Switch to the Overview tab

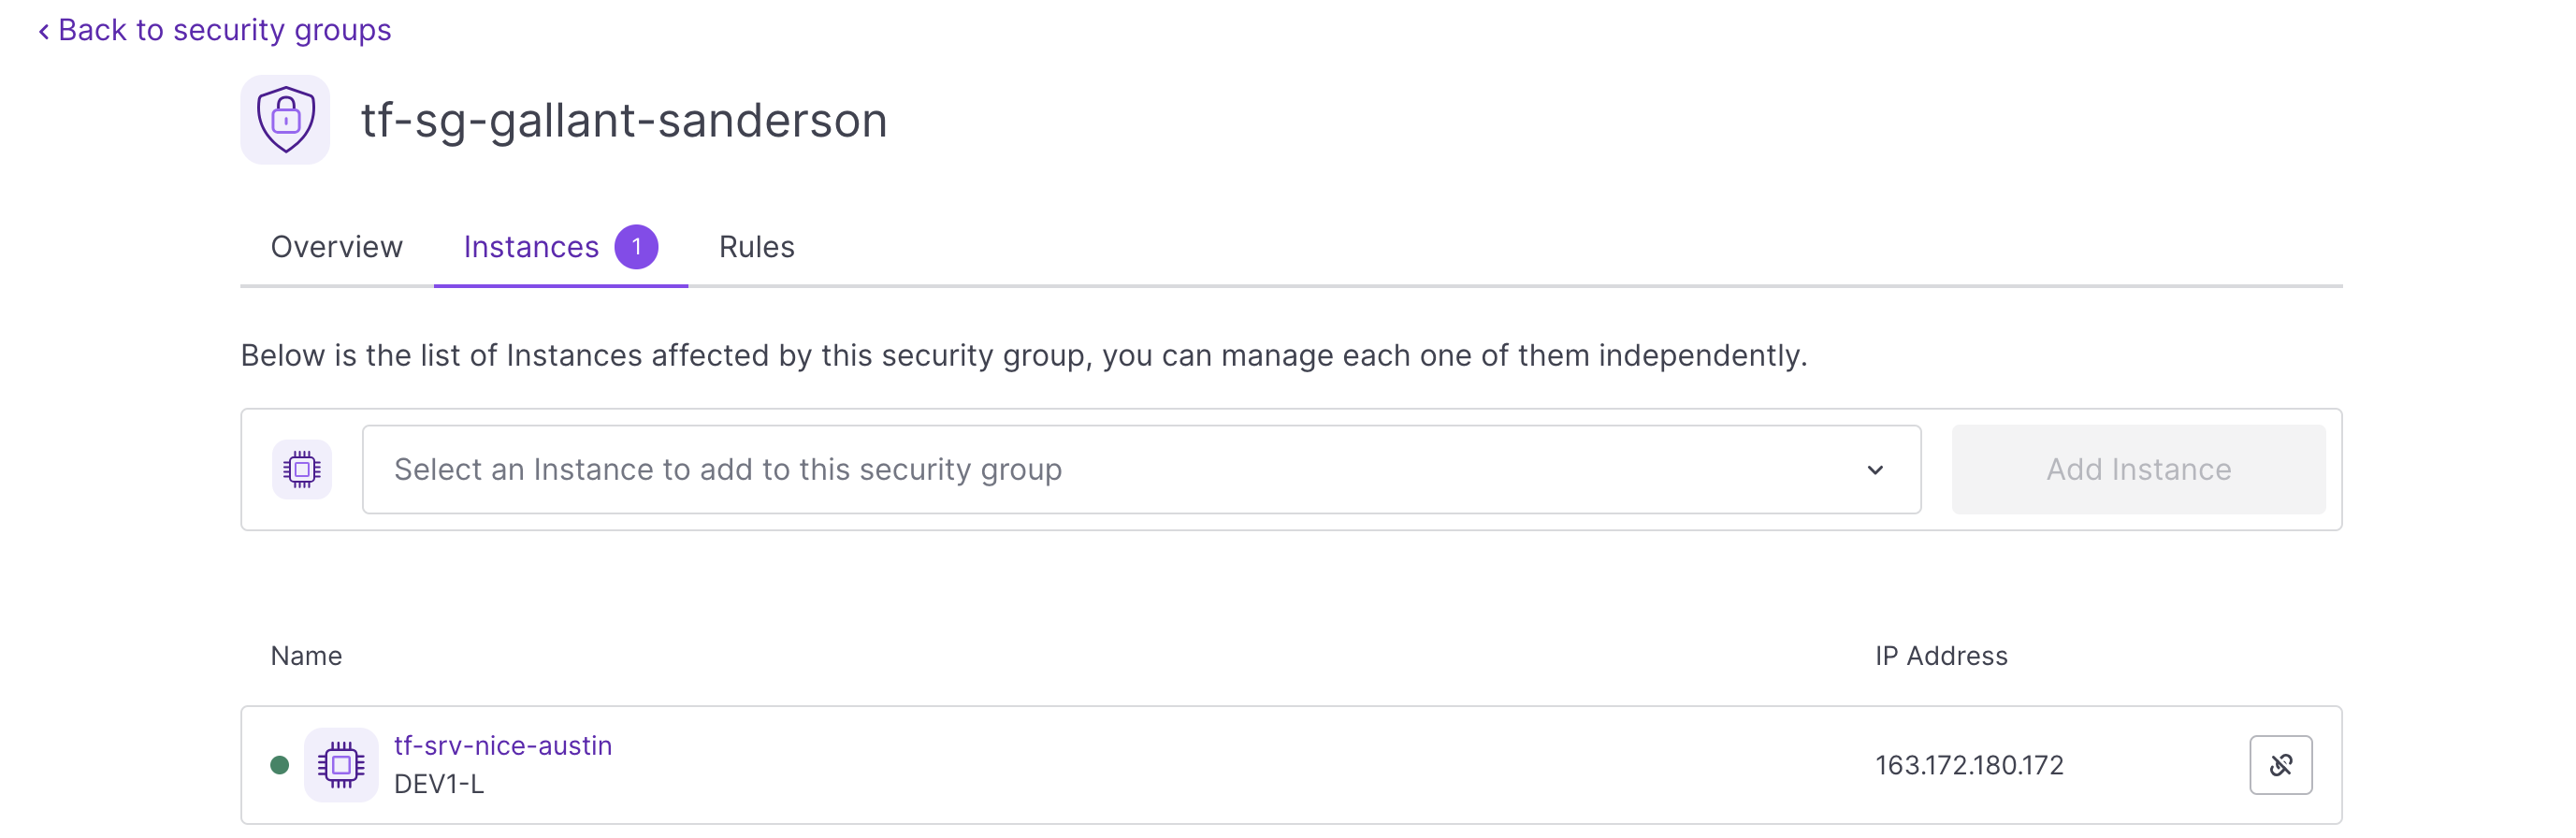click(337, 247)
